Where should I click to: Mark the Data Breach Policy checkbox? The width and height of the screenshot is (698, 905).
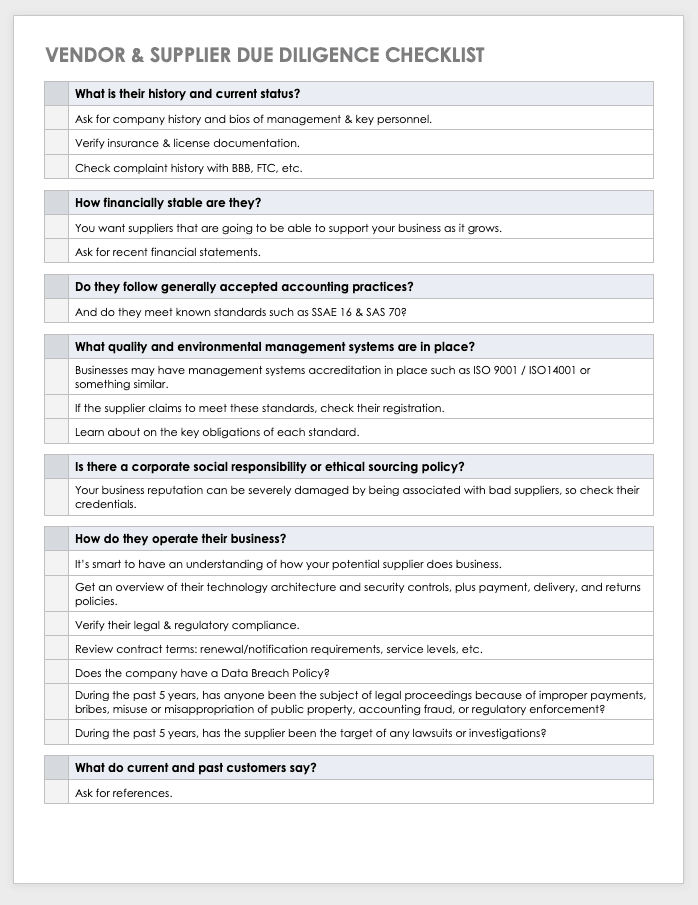click(57, 673)
